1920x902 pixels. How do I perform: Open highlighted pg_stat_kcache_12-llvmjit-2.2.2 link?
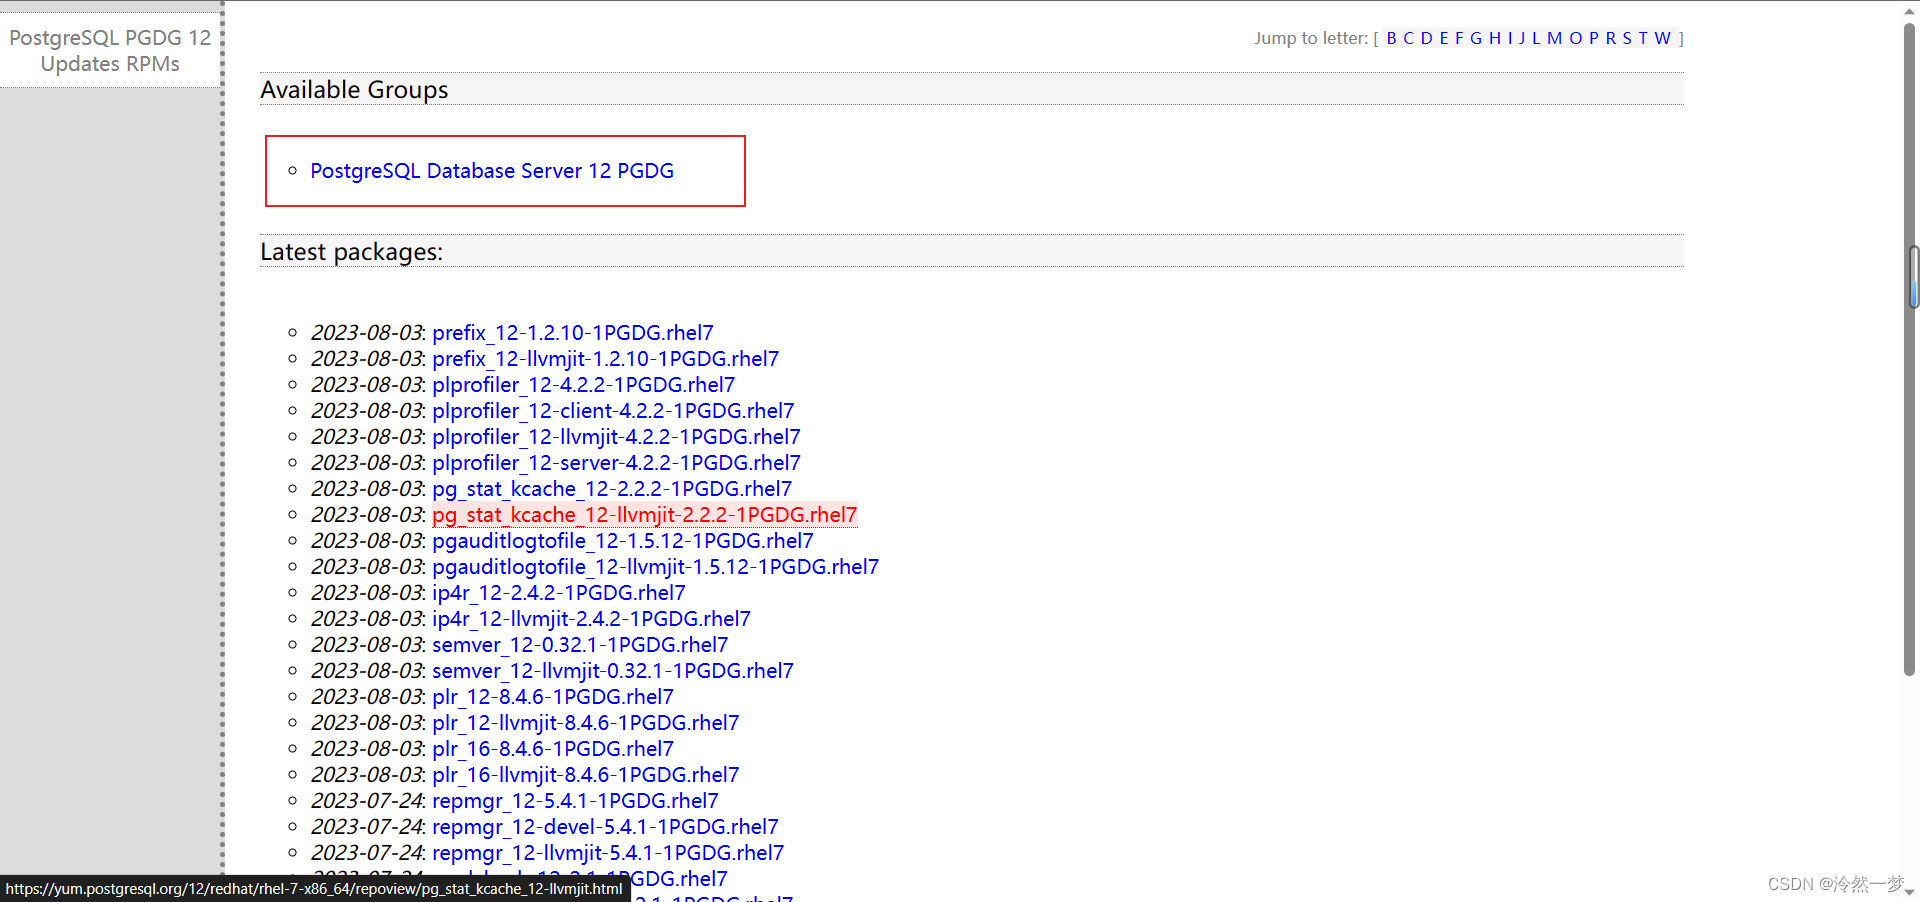coord(645,515)
